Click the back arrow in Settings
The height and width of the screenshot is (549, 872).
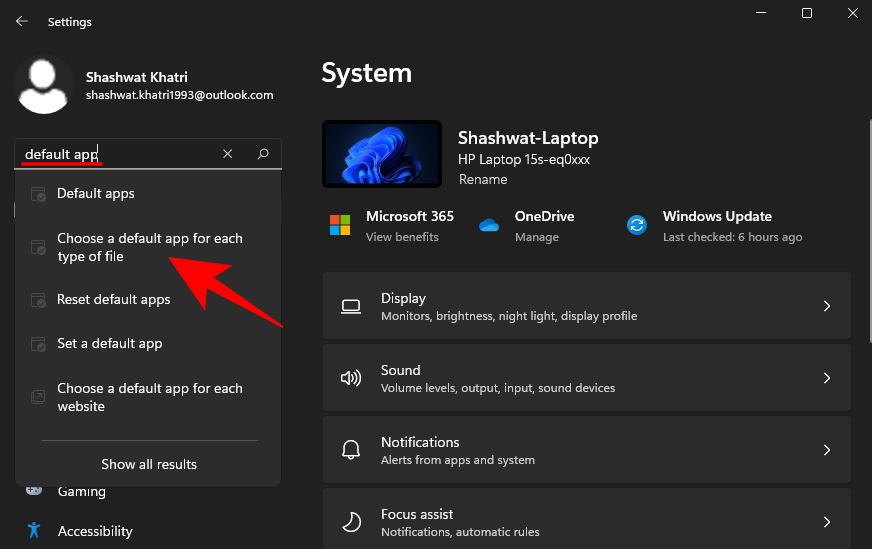(21, 21)
